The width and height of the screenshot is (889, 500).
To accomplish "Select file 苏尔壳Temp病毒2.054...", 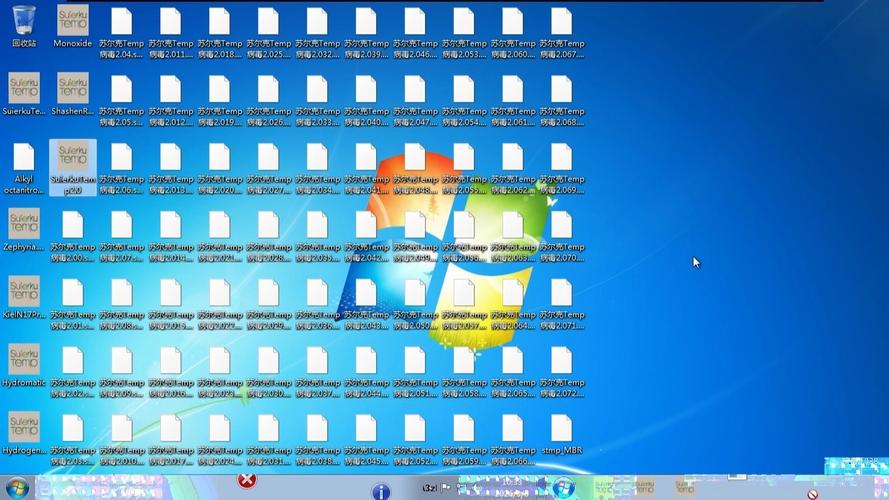I will click(464, 100).
